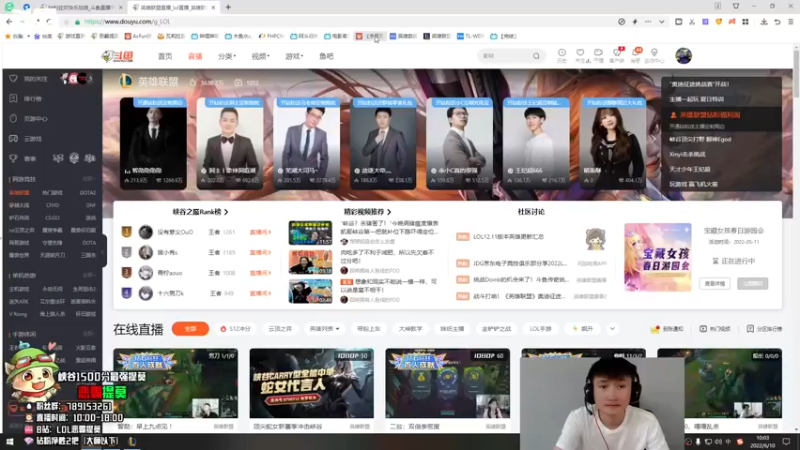This screenshot has height=450, width=800.
Task: Expand the 英雄列表 hero list dropdown
Action: tap(324, 329)
